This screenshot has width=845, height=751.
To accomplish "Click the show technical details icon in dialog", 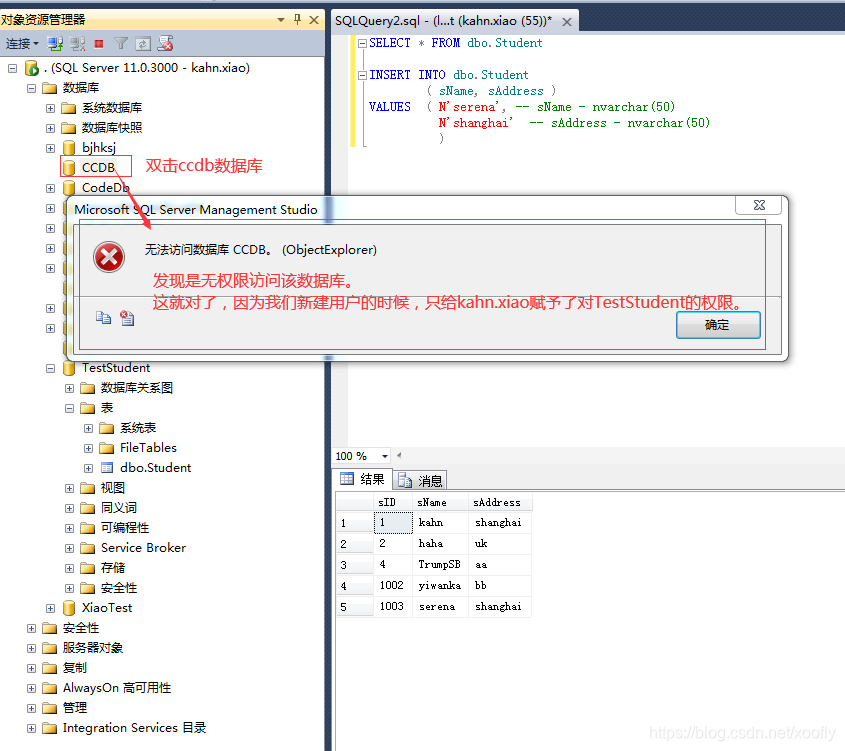I will 127,318.
